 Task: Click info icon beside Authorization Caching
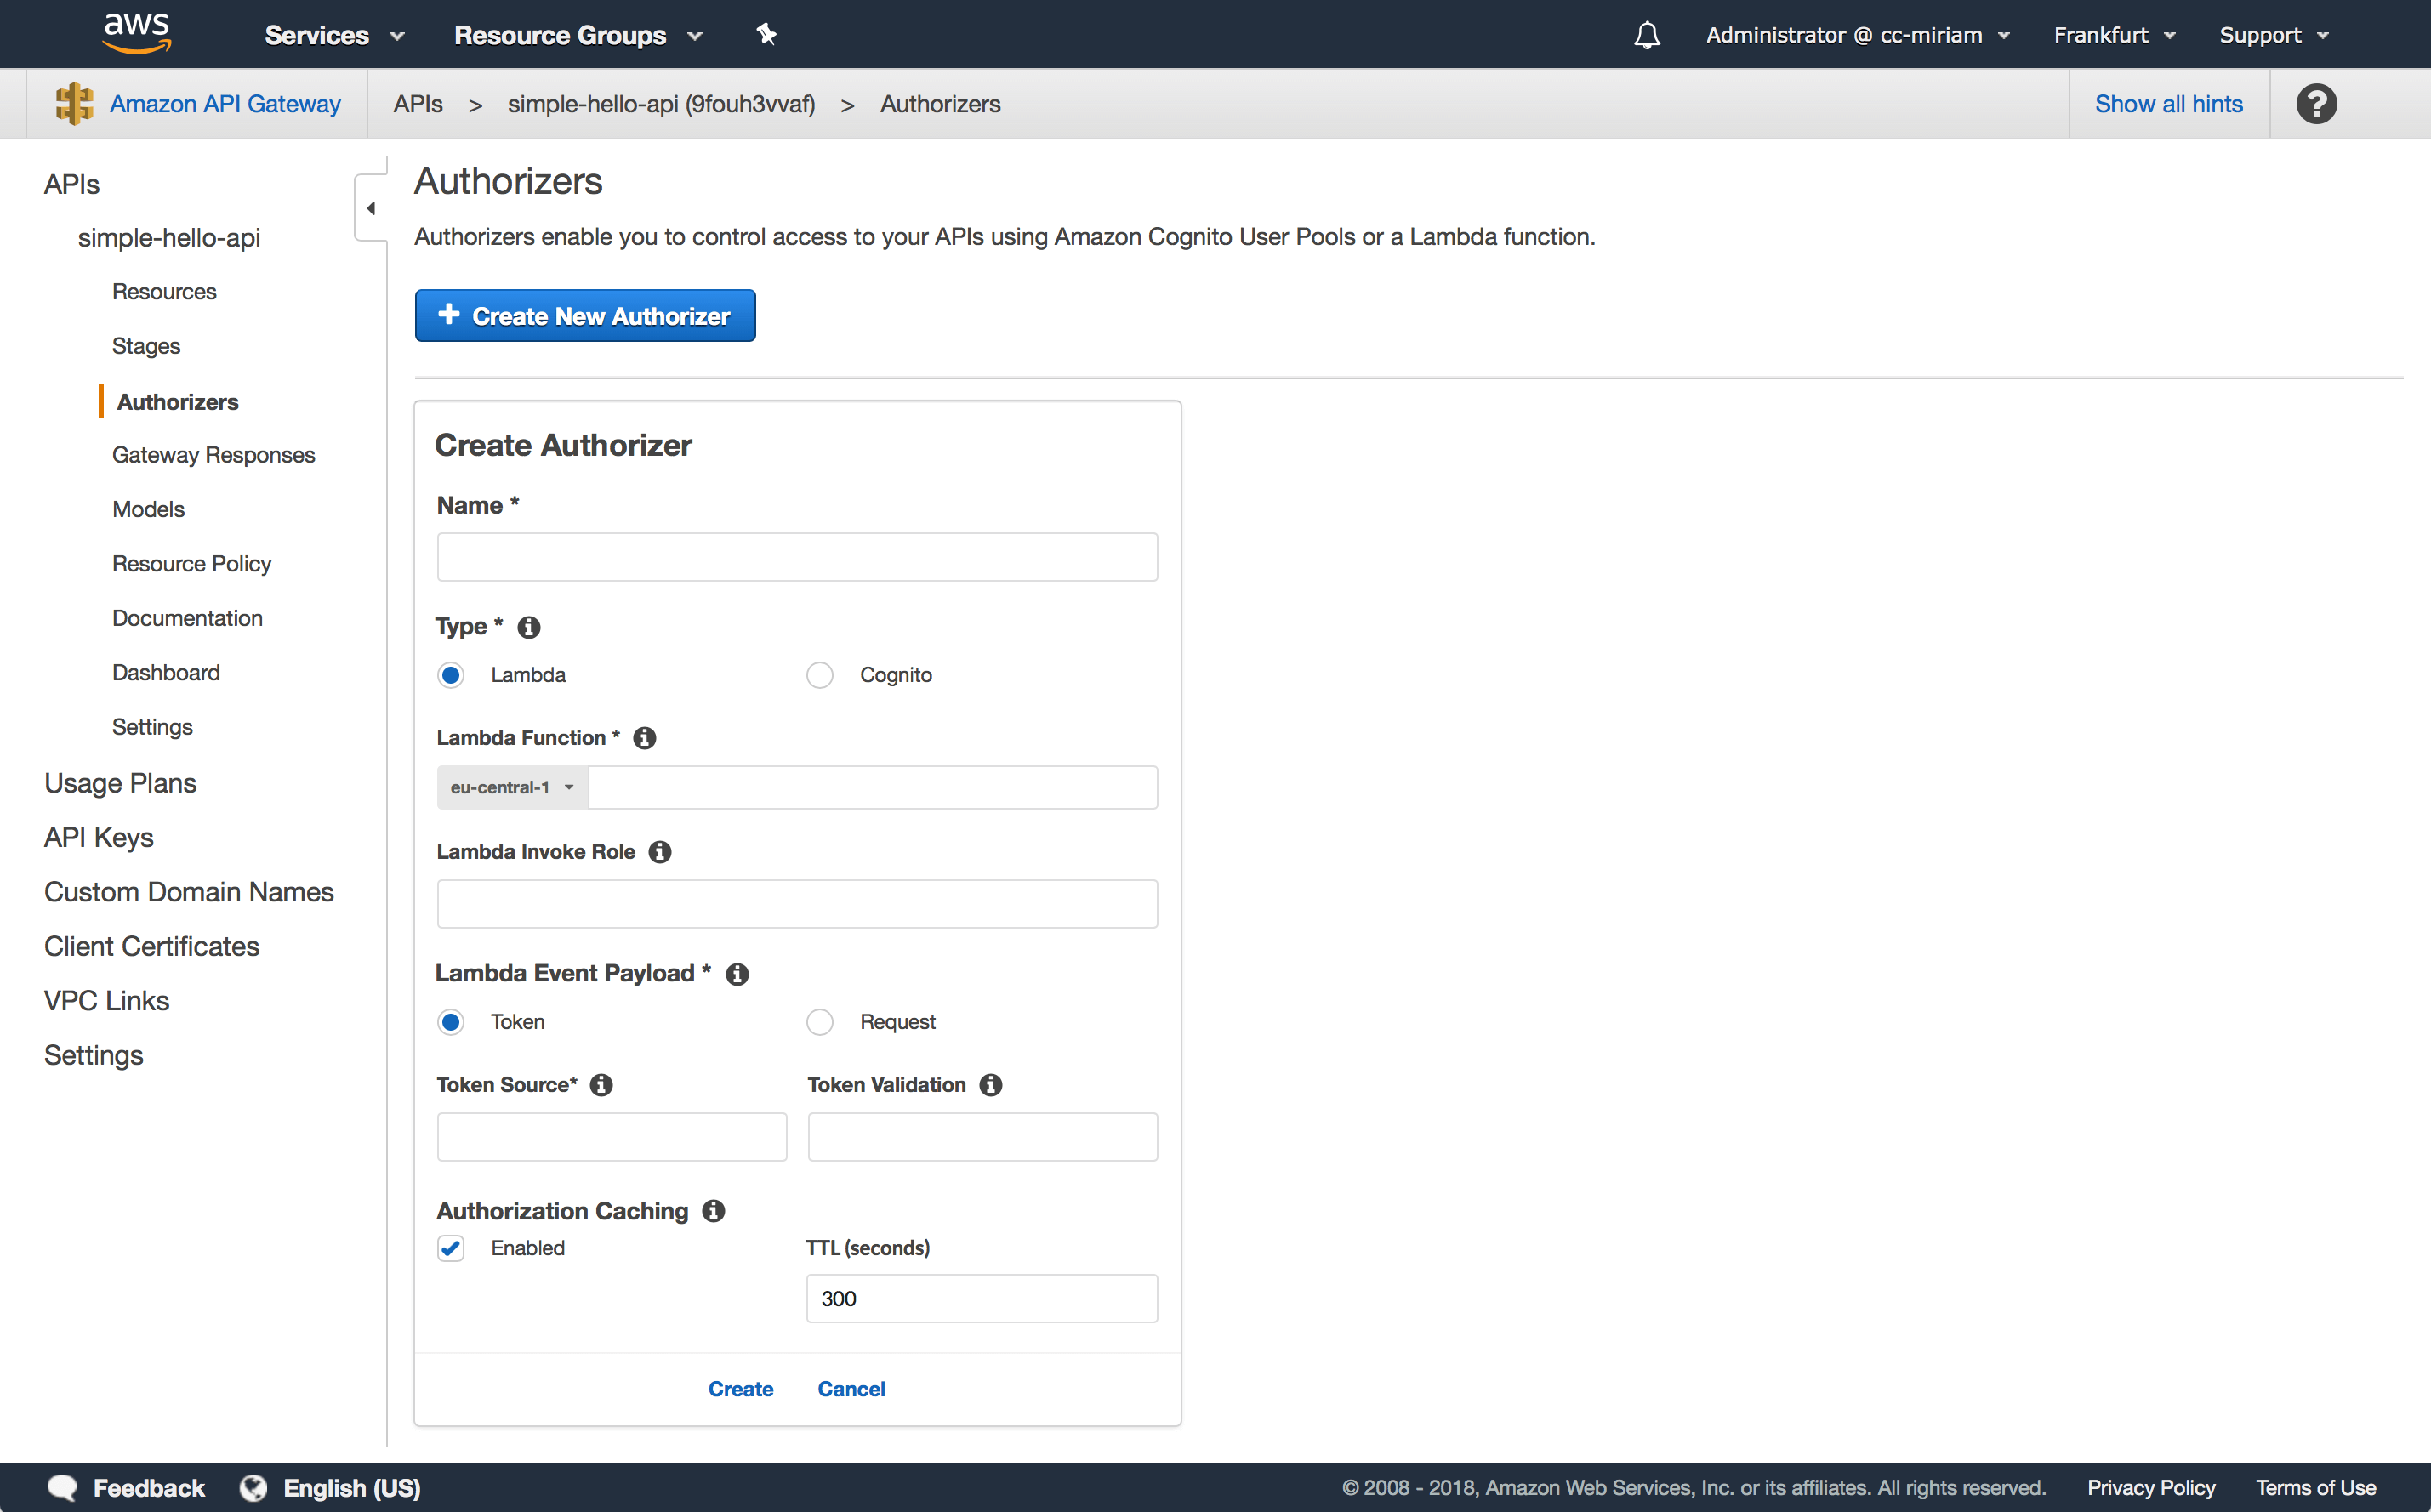(x=713, y=1211)
